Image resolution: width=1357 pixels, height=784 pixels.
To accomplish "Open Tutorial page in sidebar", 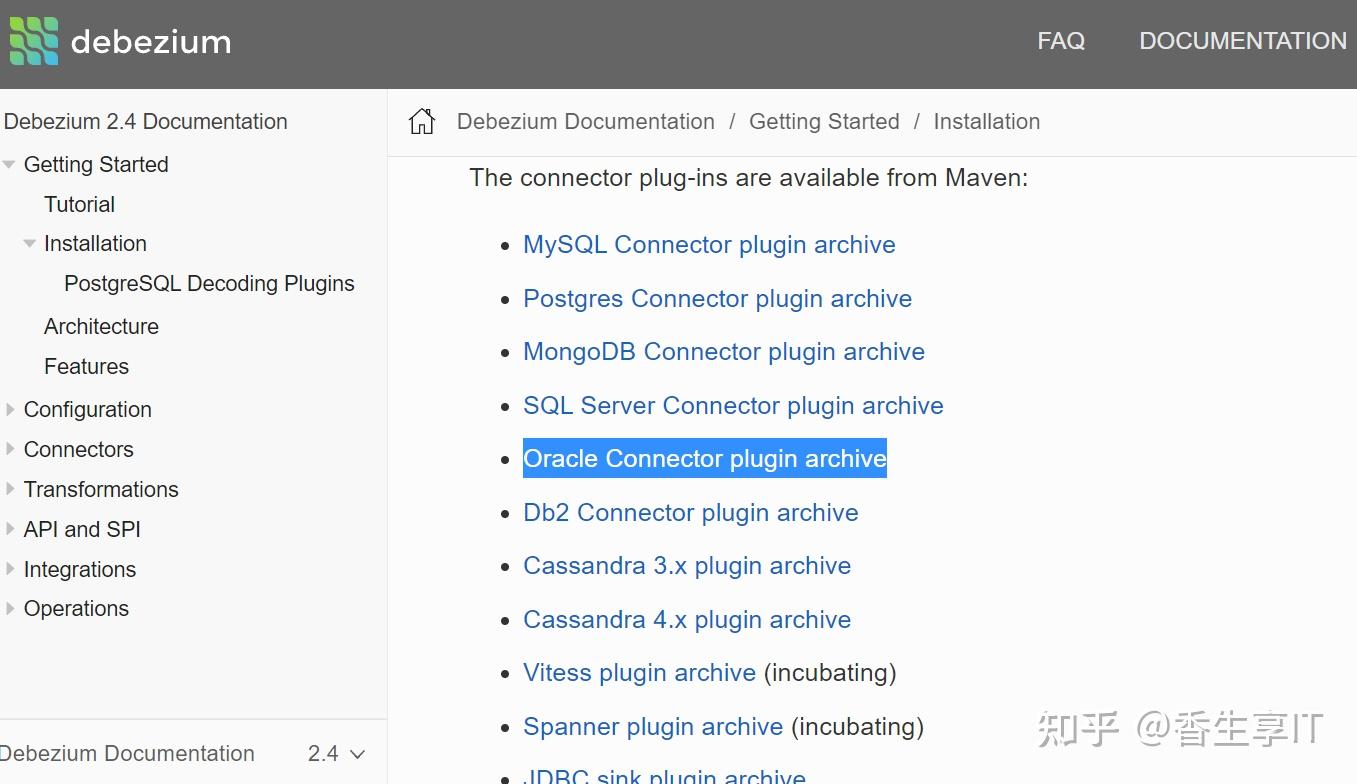I will [79, 204].
